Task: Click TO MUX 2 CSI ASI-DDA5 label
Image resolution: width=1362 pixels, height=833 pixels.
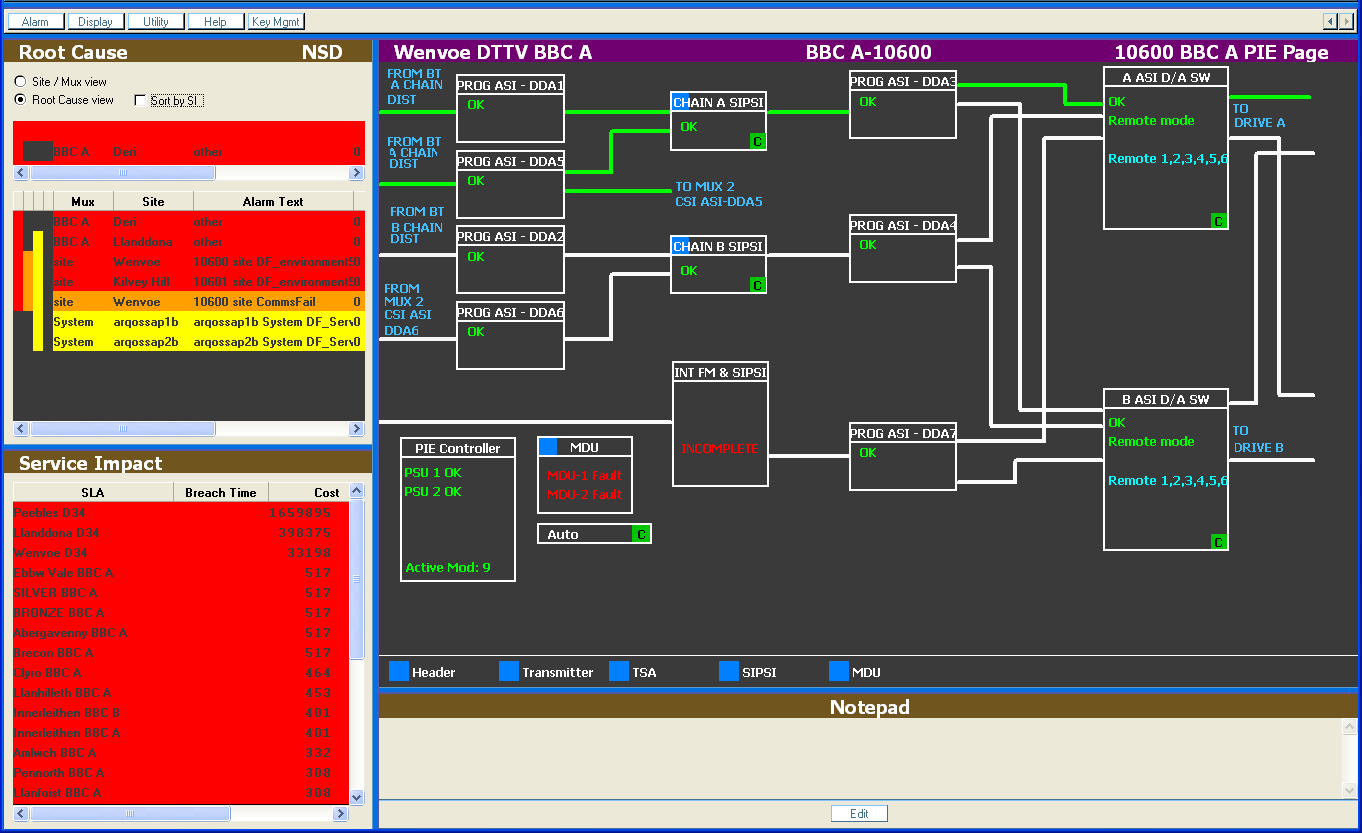Action: (x=718, y=194)
